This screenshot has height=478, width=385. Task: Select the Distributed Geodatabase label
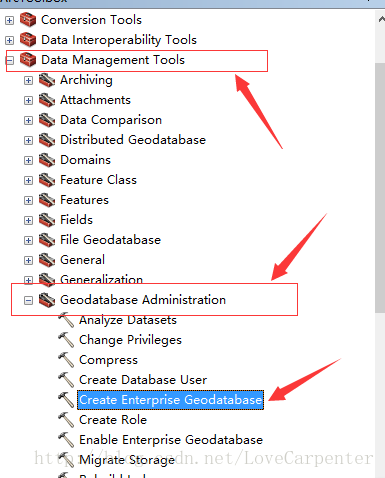click(133, 140)
